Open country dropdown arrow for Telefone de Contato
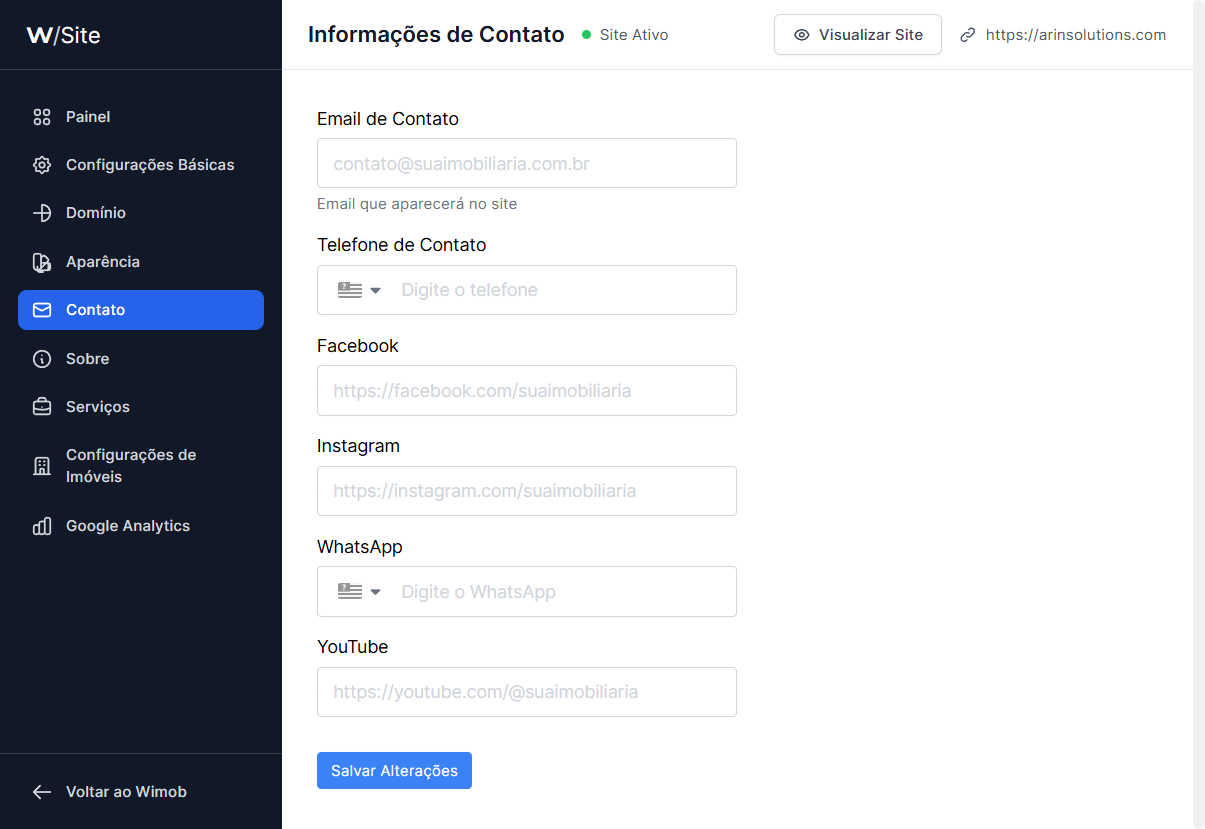 376,290
